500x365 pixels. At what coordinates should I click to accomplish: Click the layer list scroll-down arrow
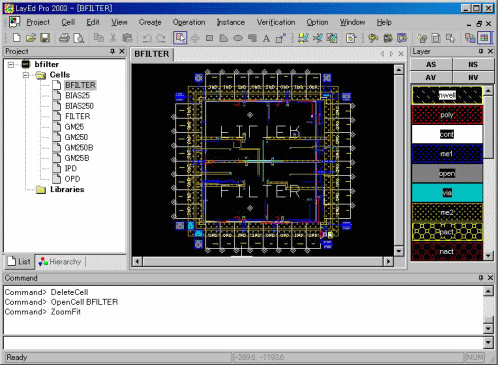[488, 256]
